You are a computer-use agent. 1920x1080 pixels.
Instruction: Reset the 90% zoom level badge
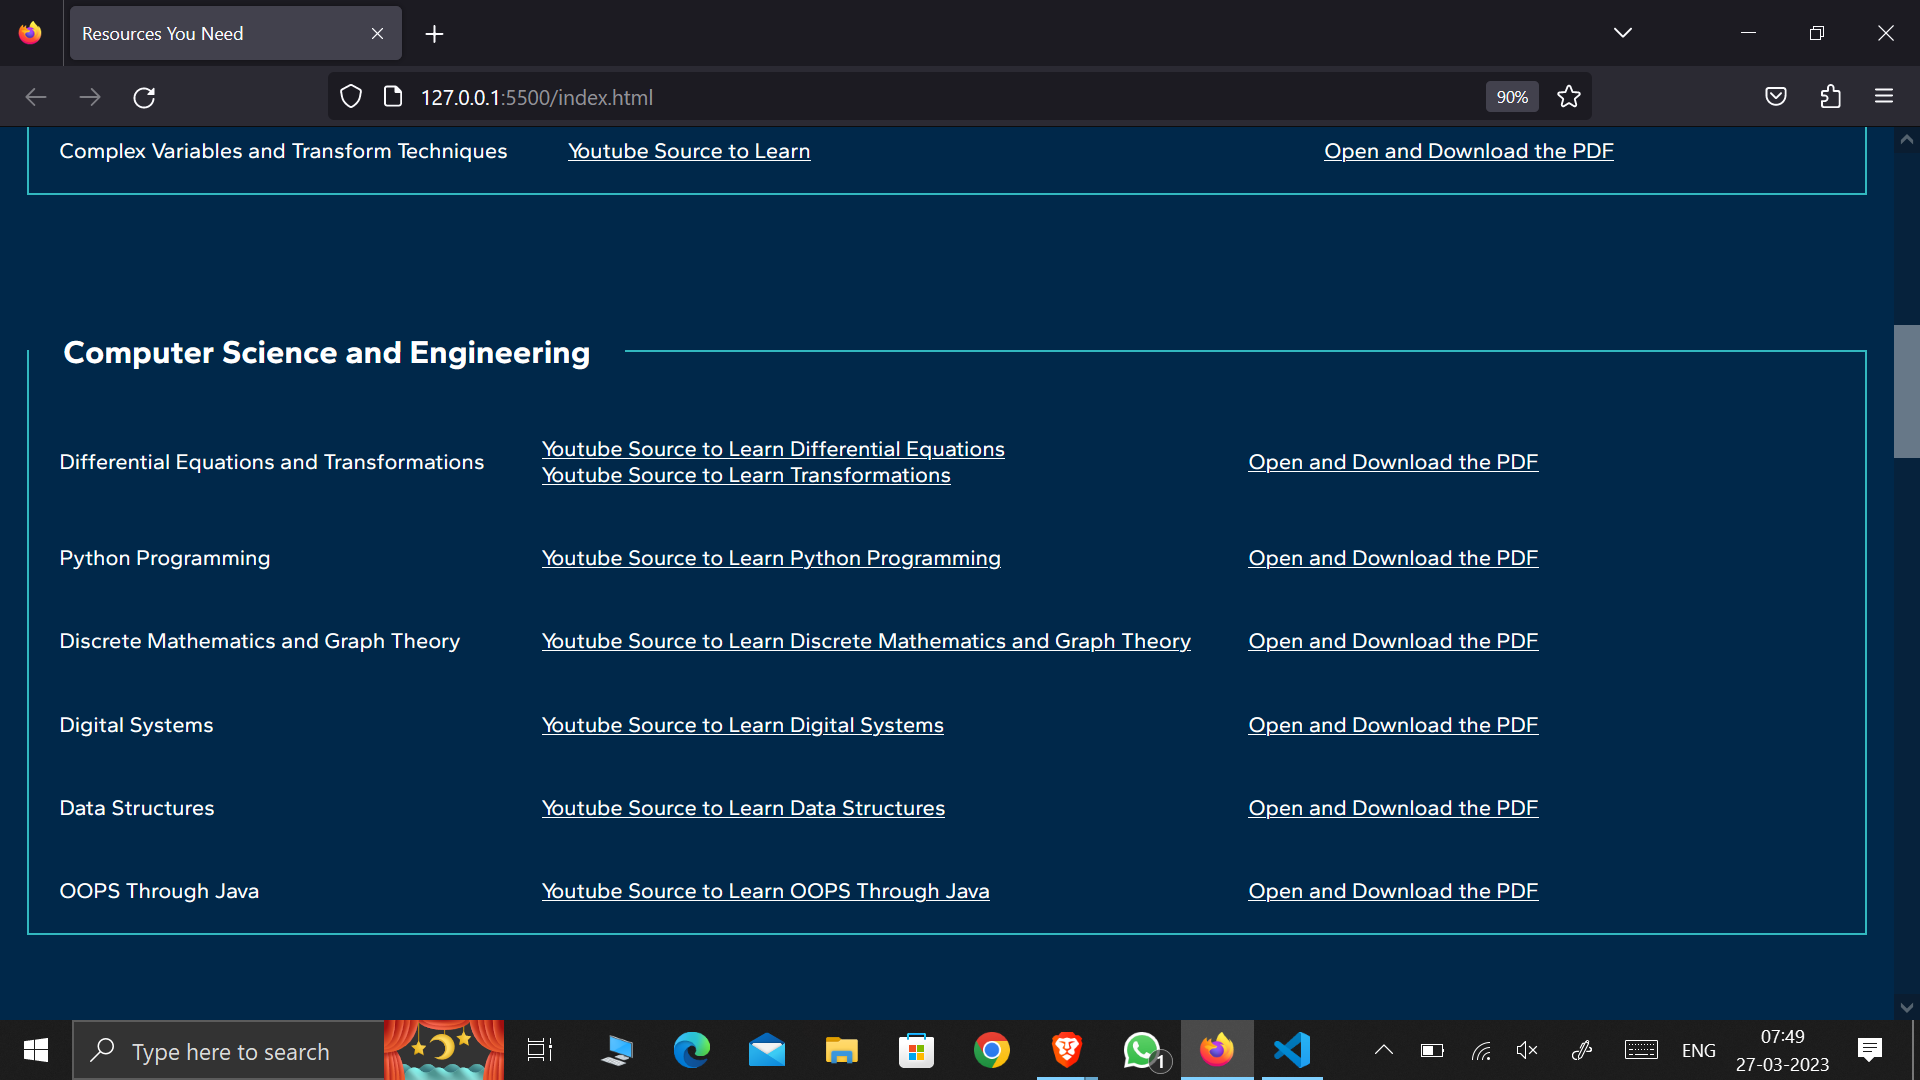(1511, 97)
